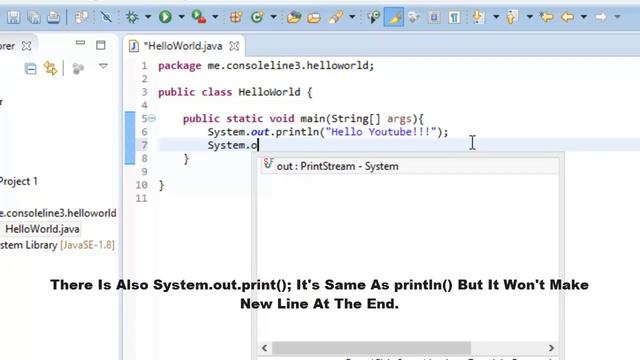Click the Next Annotation down-arrow icon
The image size is (640, 360).
(x=478, y=17)
